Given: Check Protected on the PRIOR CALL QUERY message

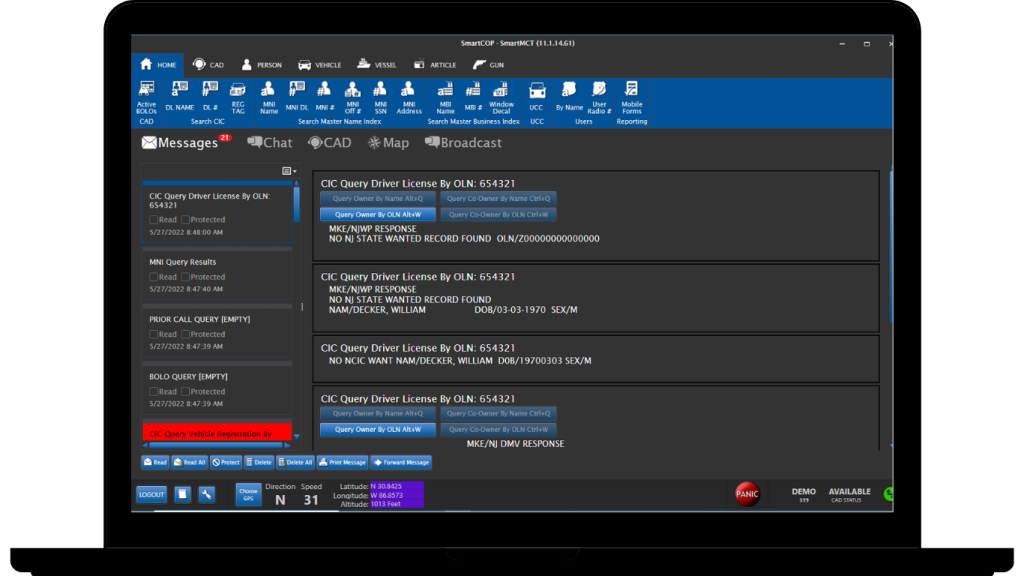Looking at the screenshot, I should click(x=186, y=334).
